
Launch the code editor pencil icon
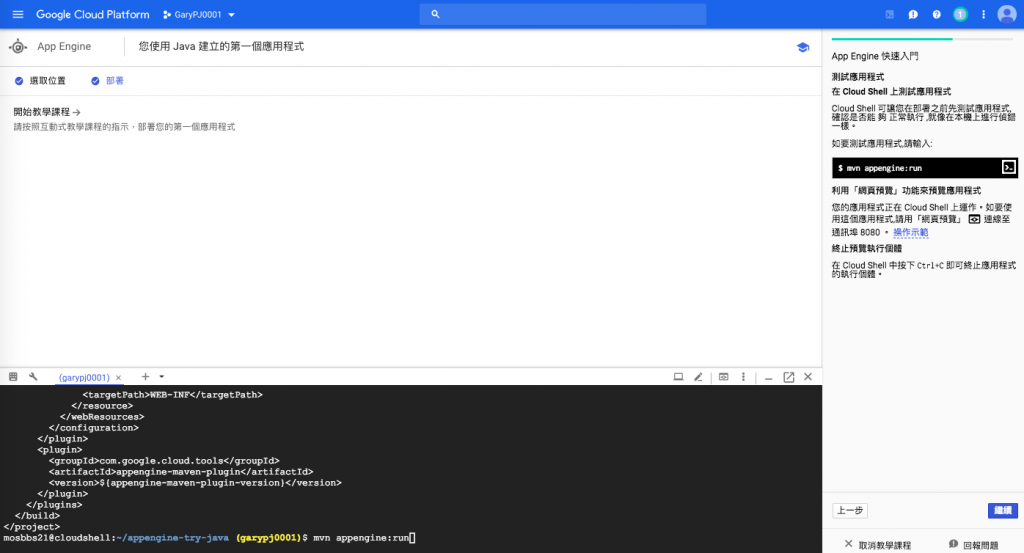[x=698, y=377]
